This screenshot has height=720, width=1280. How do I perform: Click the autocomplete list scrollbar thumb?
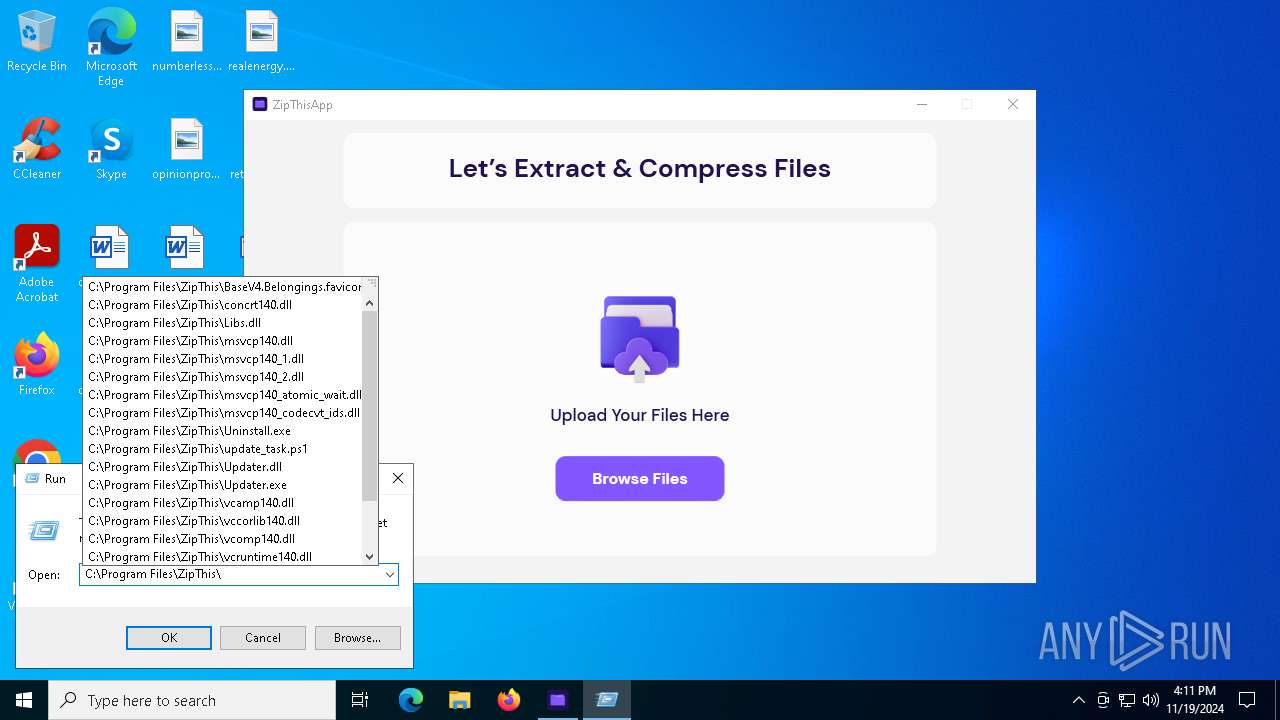(x=370, y=406)
